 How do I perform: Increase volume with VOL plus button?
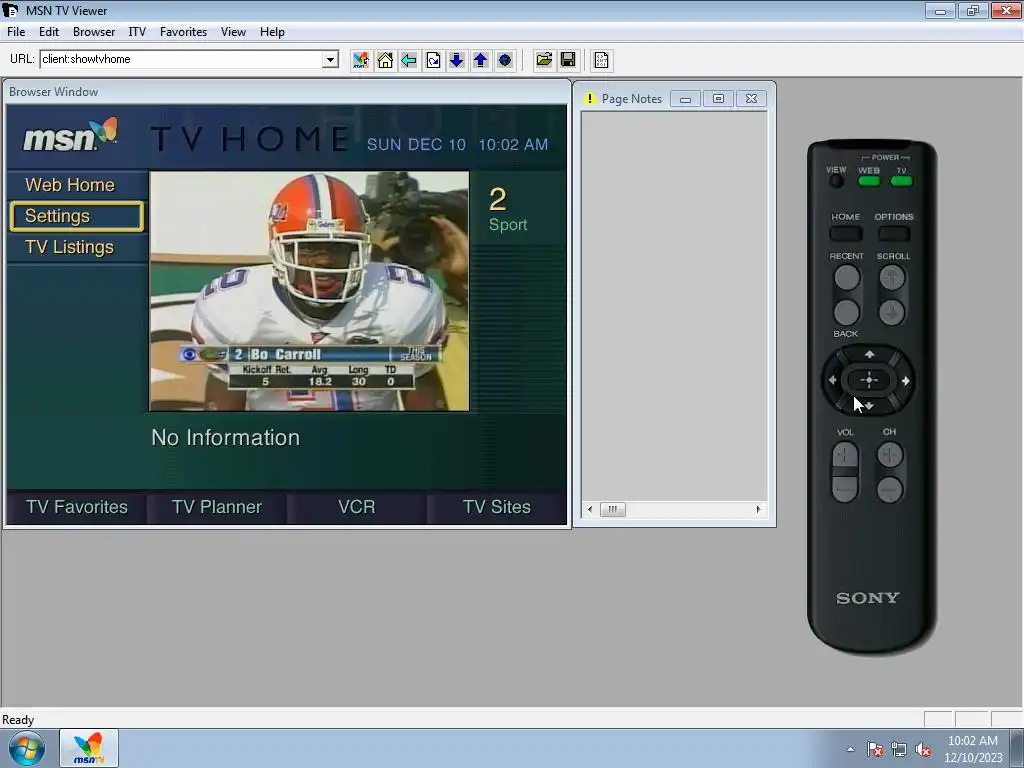point(845,455)
